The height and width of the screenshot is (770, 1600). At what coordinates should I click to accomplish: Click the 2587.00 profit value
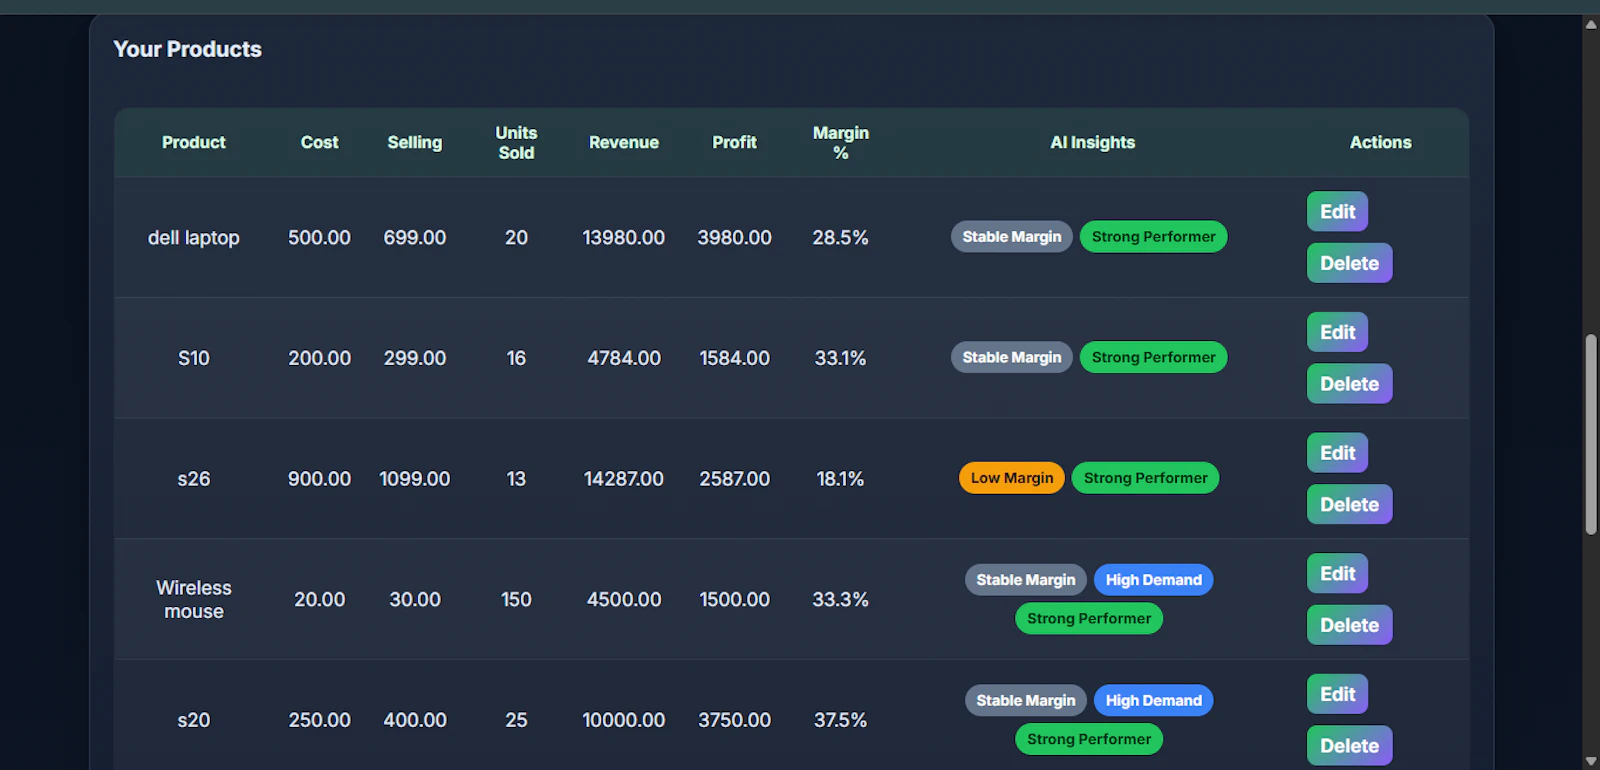coord(735,479)
